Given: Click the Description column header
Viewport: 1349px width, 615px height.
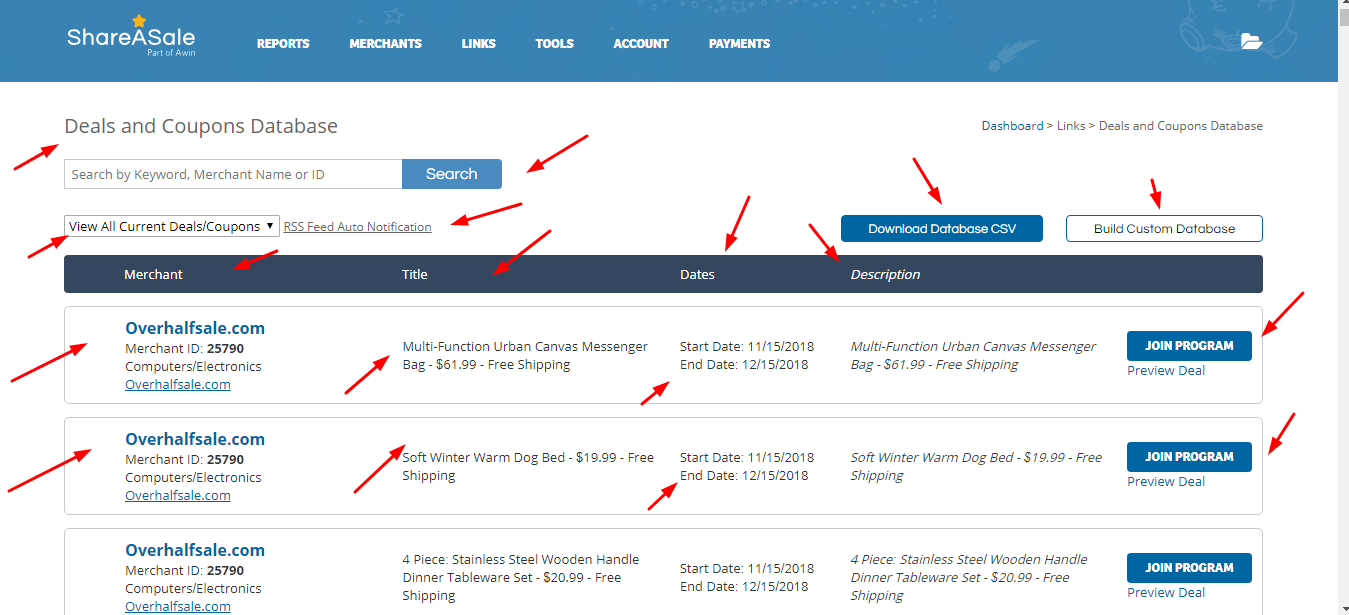Looking at the screenshot, I should pos(885,274).
